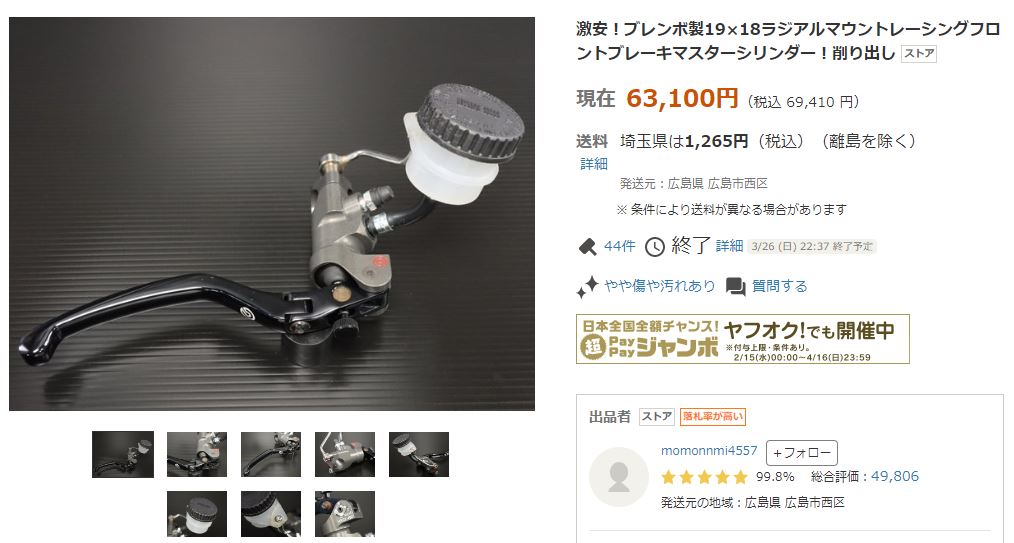Open the 44件 bid history link
1014x543 pixels.
pyautogui.click(x=620, y=246)
